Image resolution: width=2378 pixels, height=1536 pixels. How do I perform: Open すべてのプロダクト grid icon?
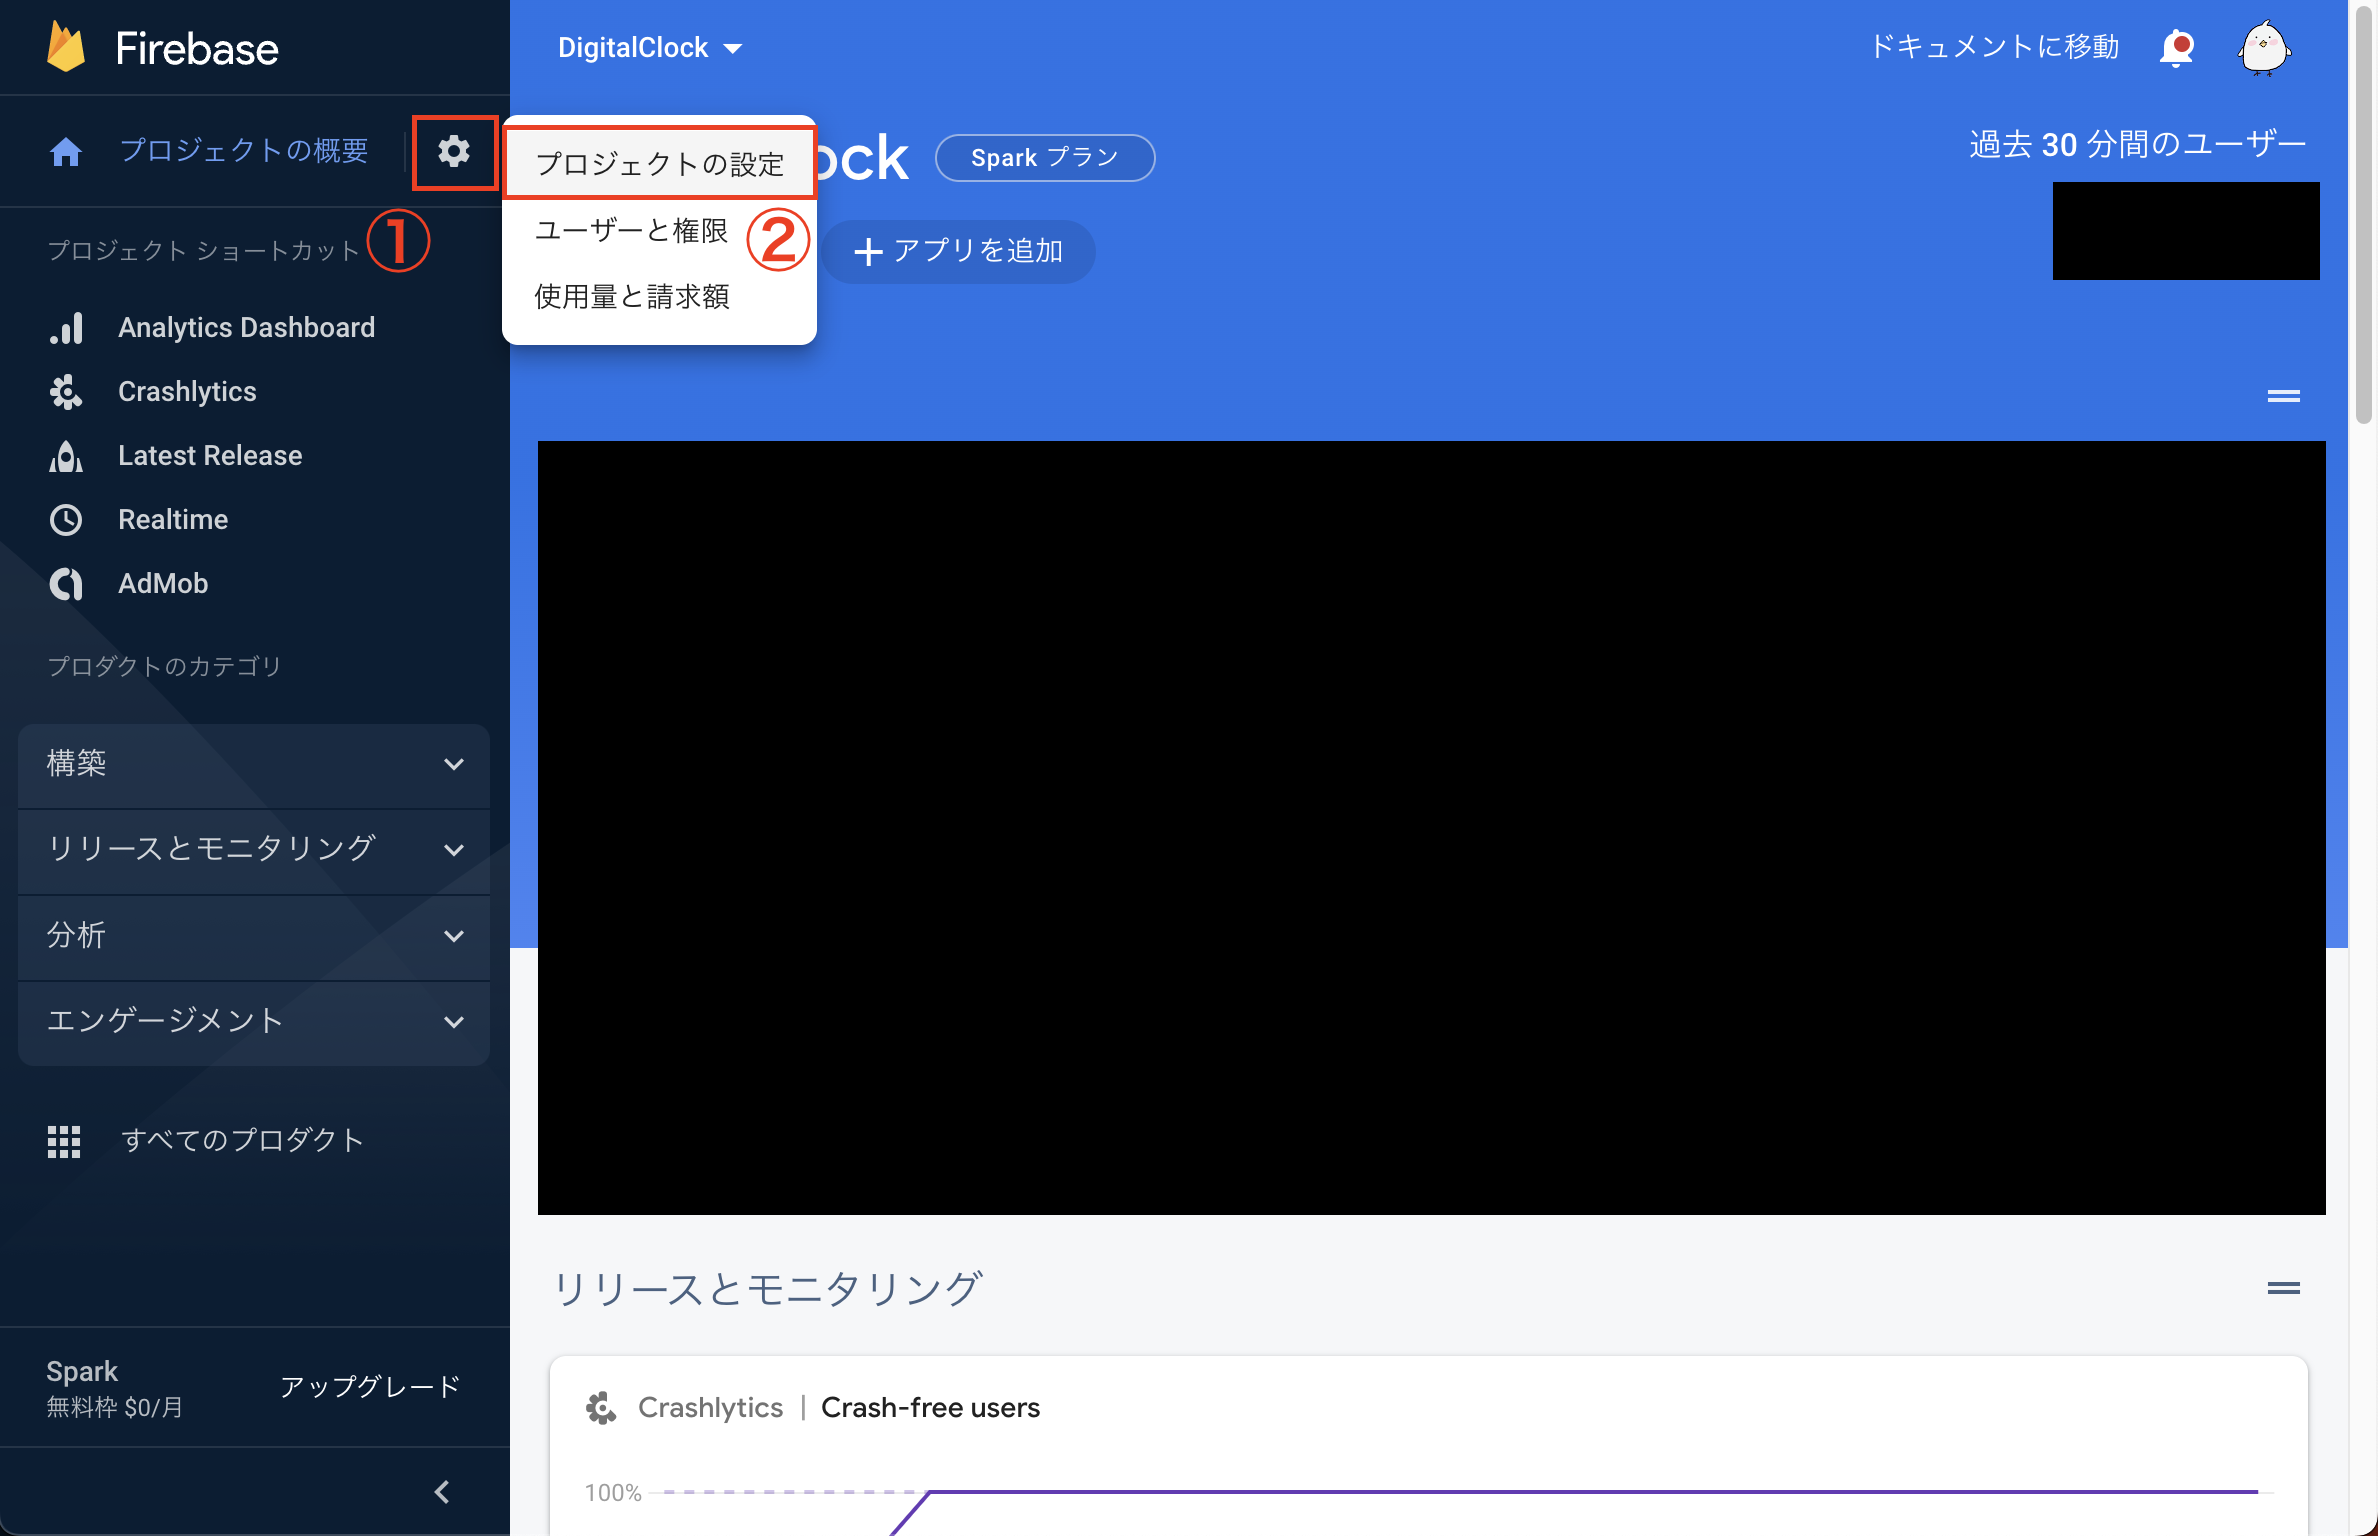click(x=64, y=1141)
